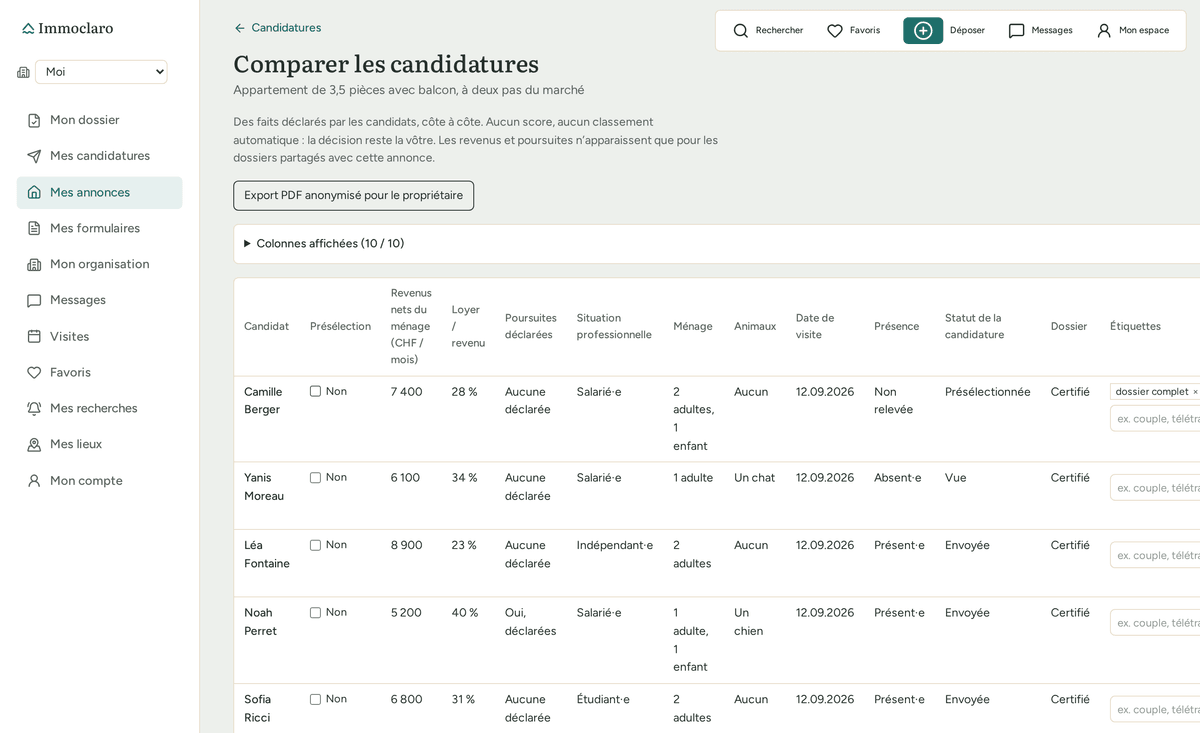Click the Mon compte person icon
1200x733 pixels.
click(34, 480)
